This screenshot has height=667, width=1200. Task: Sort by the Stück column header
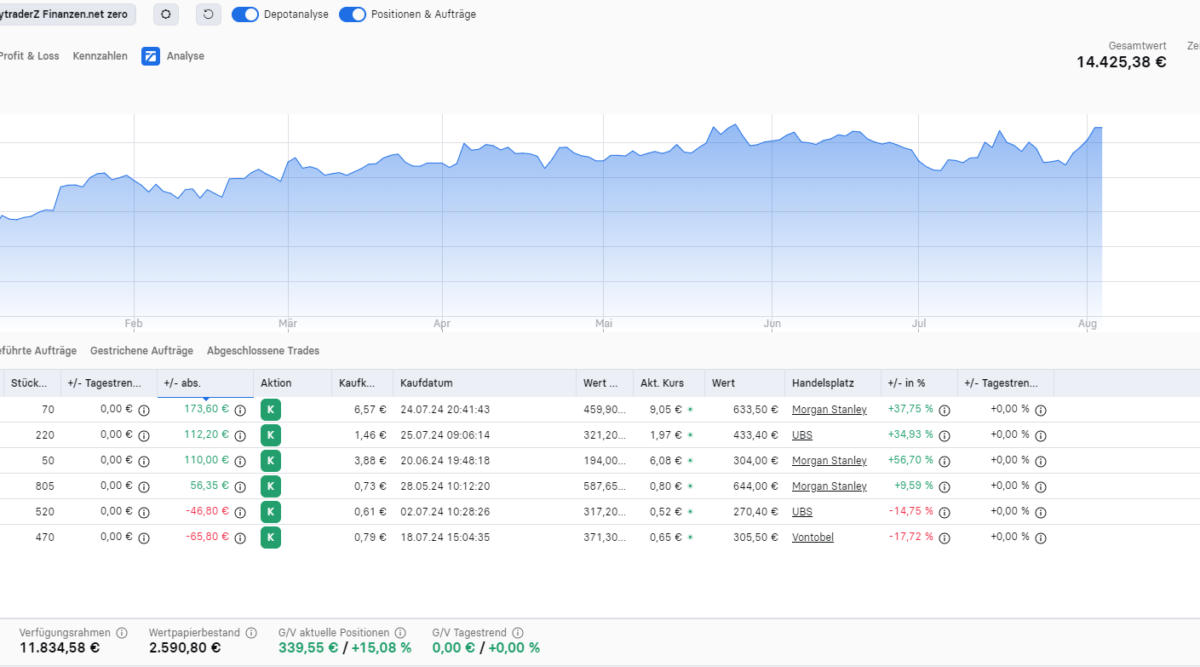click(32, 383)
